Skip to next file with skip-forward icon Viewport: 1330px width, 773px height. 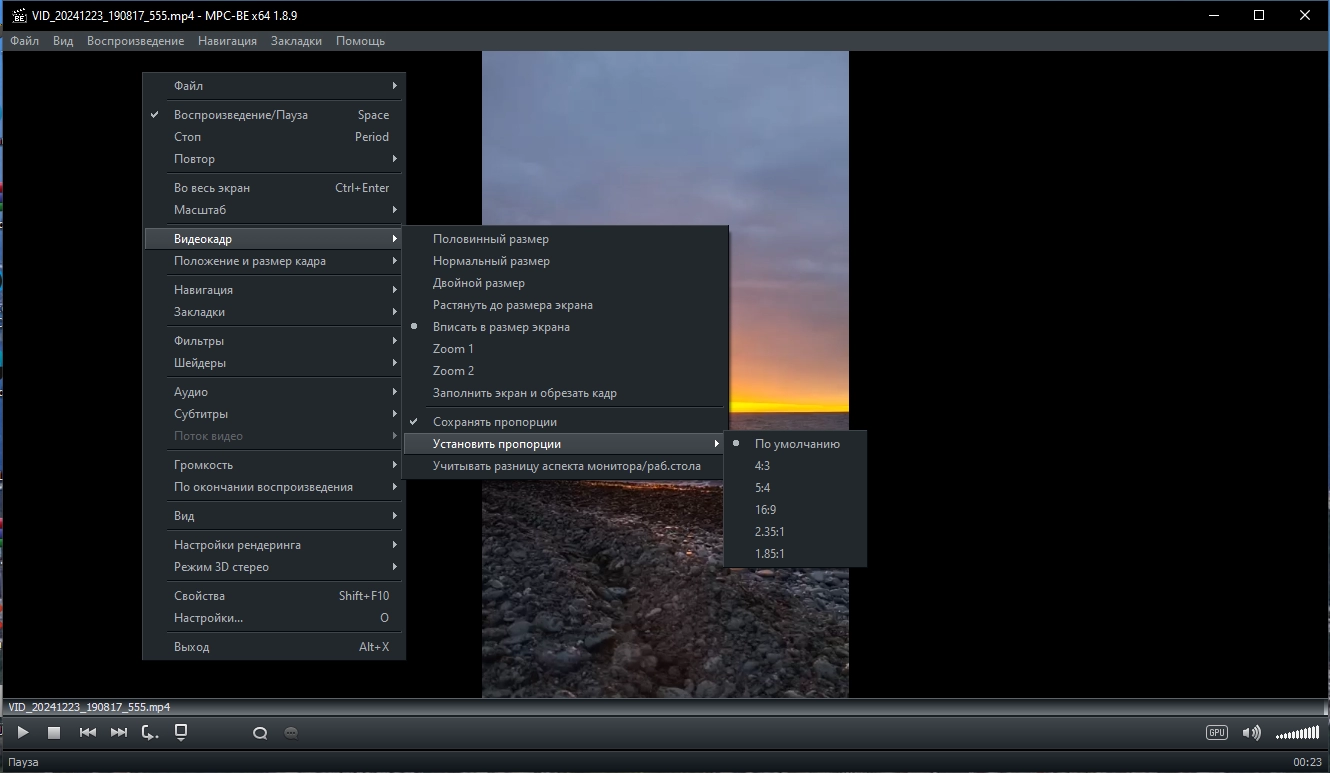point(119,733)
